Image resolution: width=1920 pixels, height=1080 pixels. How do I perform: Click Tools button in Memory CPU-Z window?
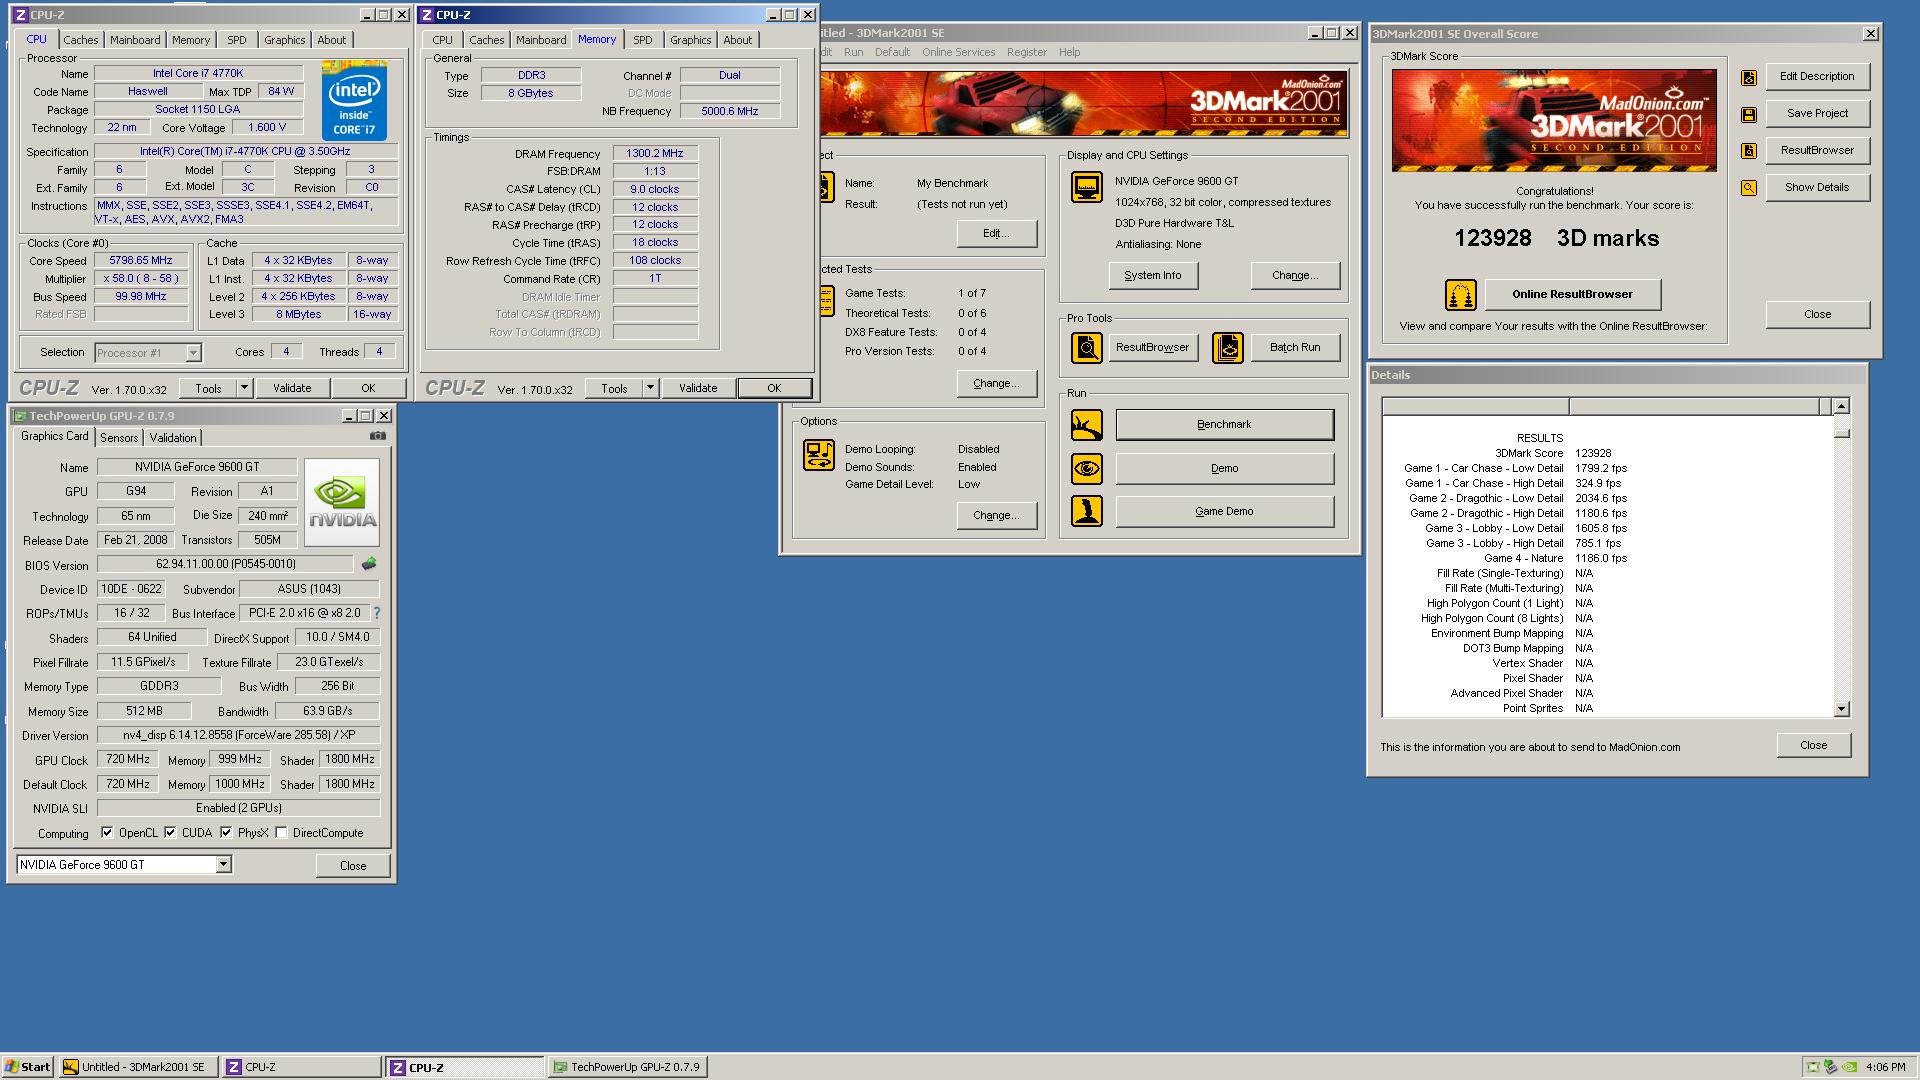click(614, 388)
